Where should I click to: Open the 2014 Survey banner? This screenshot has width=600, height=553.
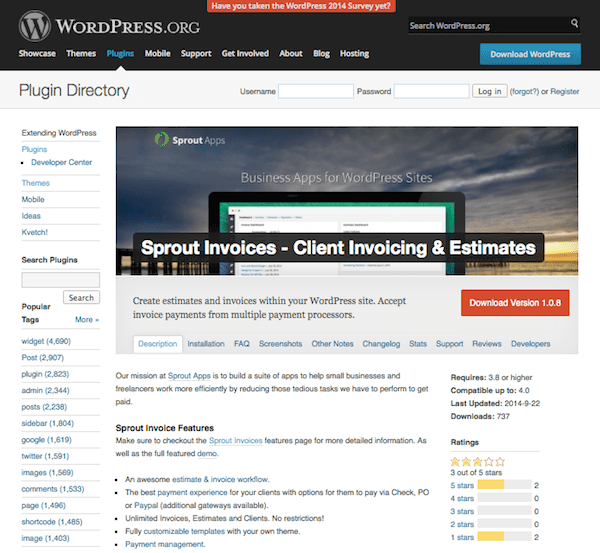pos(301,6)
